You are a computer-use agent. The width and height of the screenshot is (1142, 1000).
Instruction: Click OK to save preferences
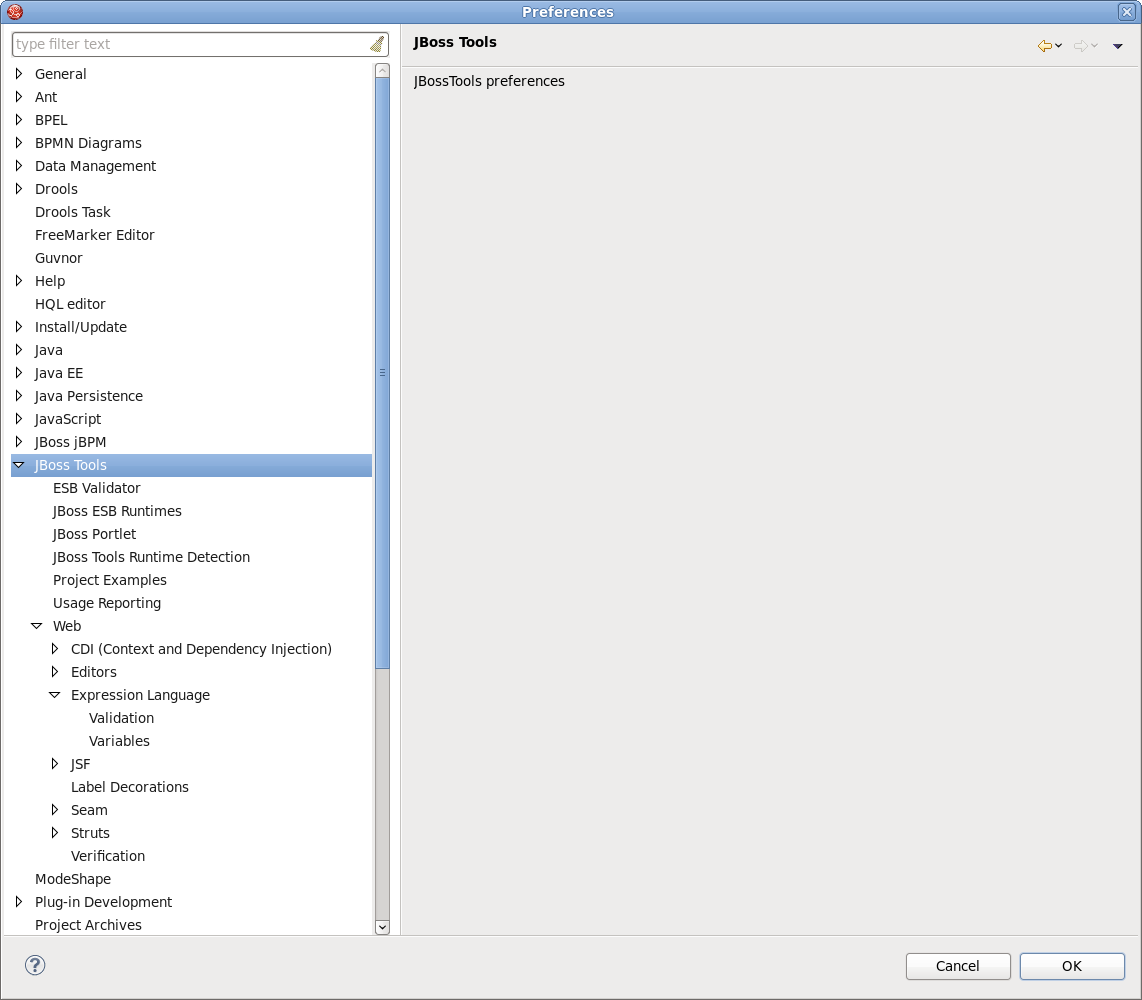(x=1072, y=966)
